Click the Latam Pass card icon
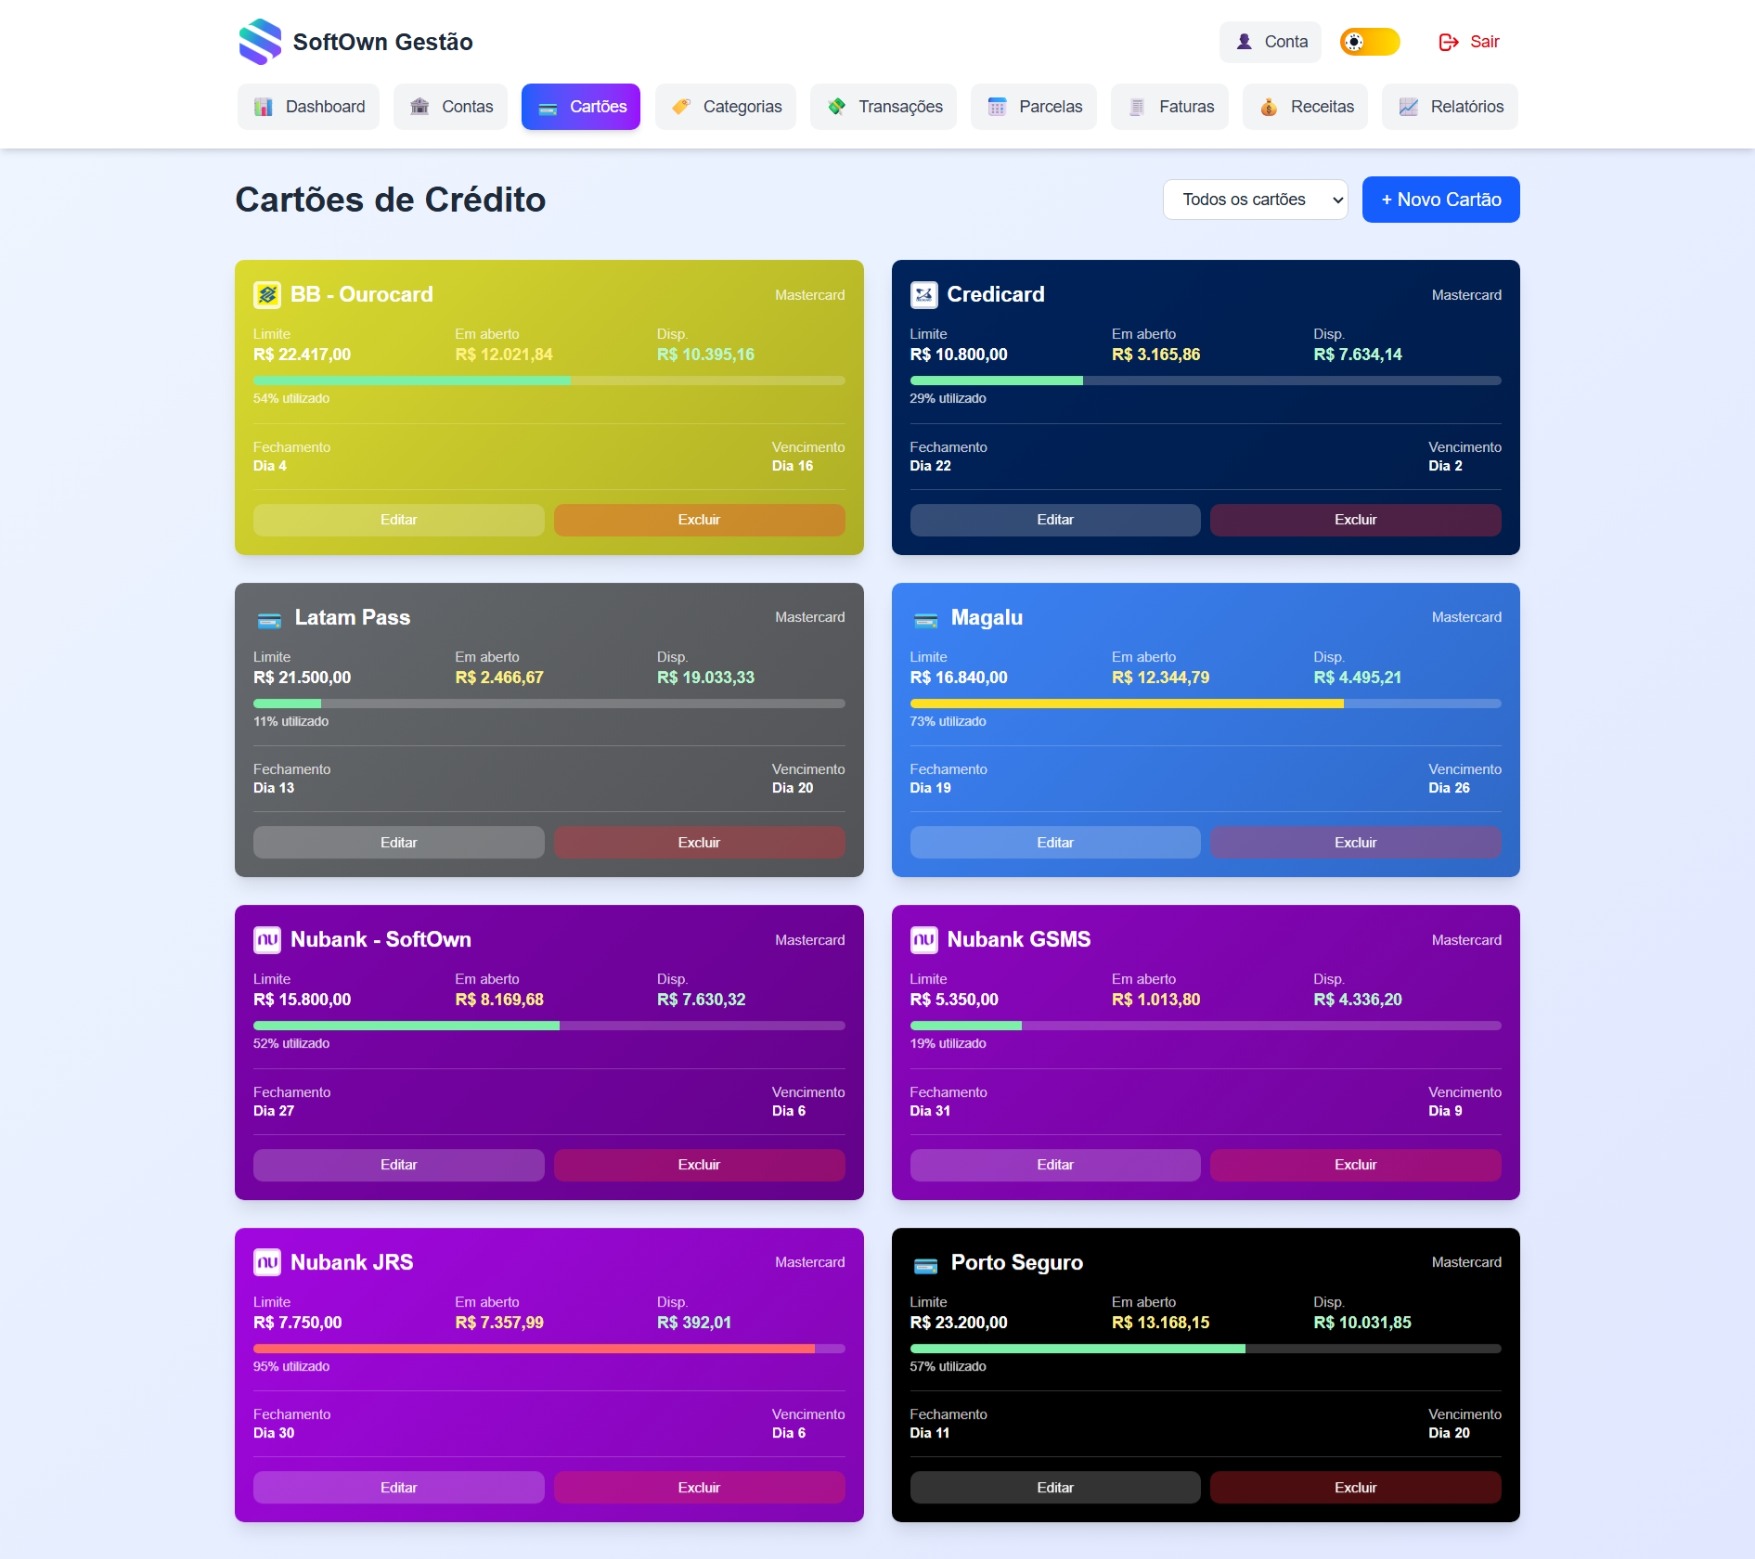Viewport: 1755px width, 1559px height. [269, 621]
